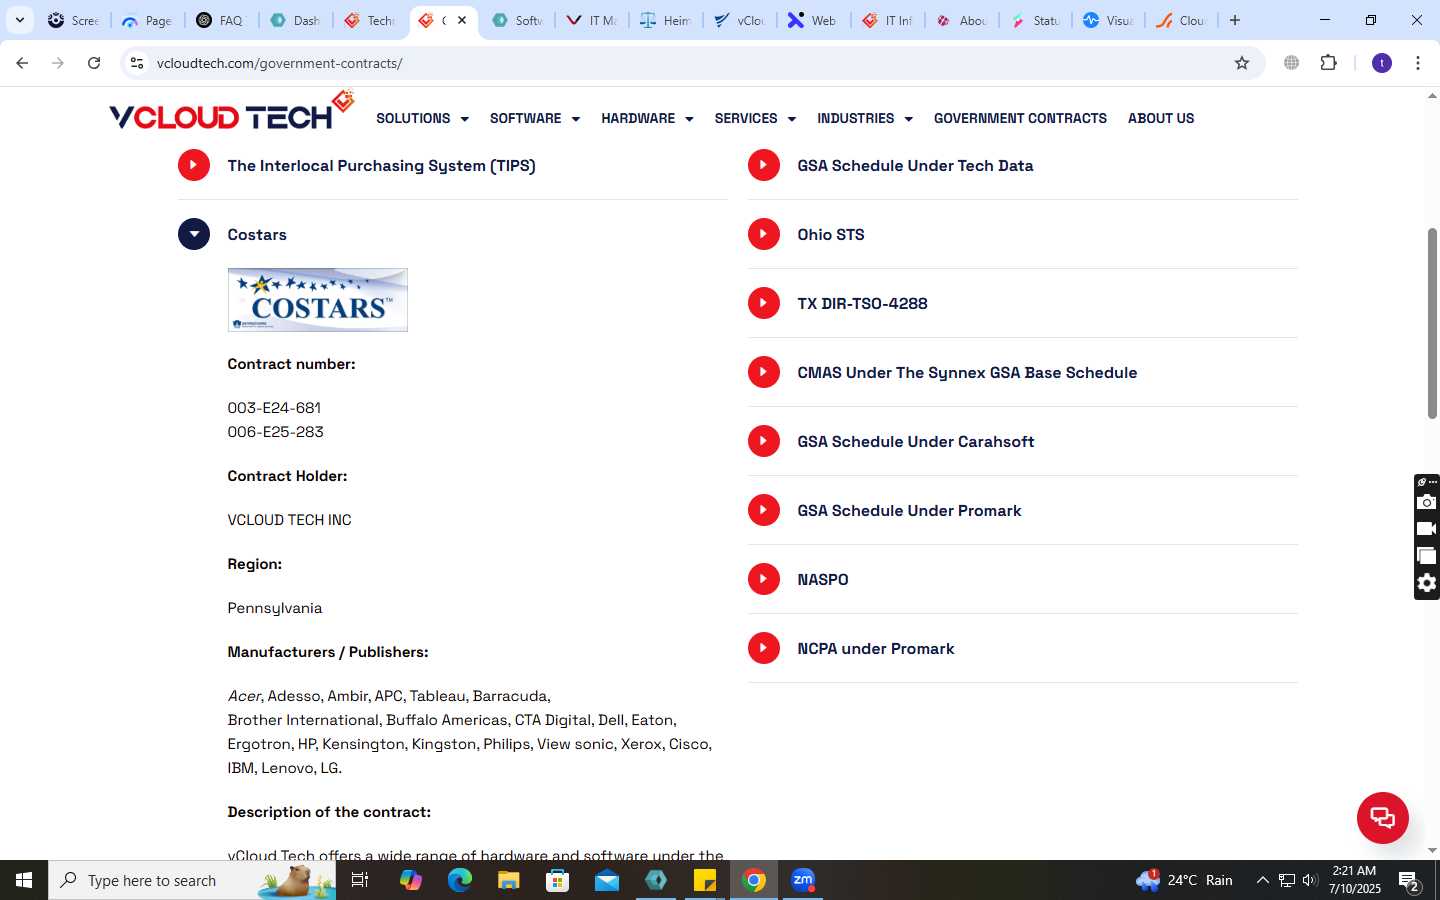Expand NCPA under Promark section
This screenshot has width=1440, height=900.
click(x=764, y=648)
